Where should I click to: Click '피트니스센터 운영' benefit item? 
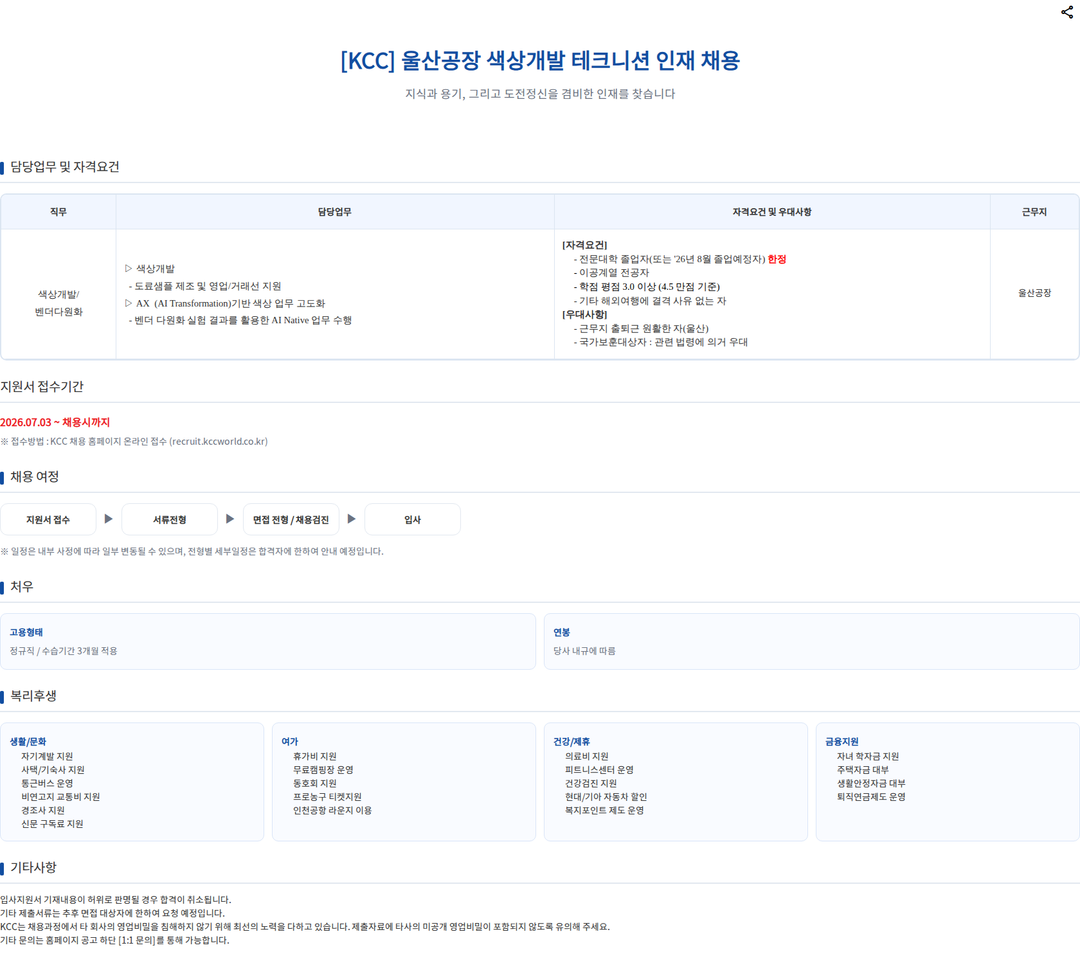pos(599,770)
